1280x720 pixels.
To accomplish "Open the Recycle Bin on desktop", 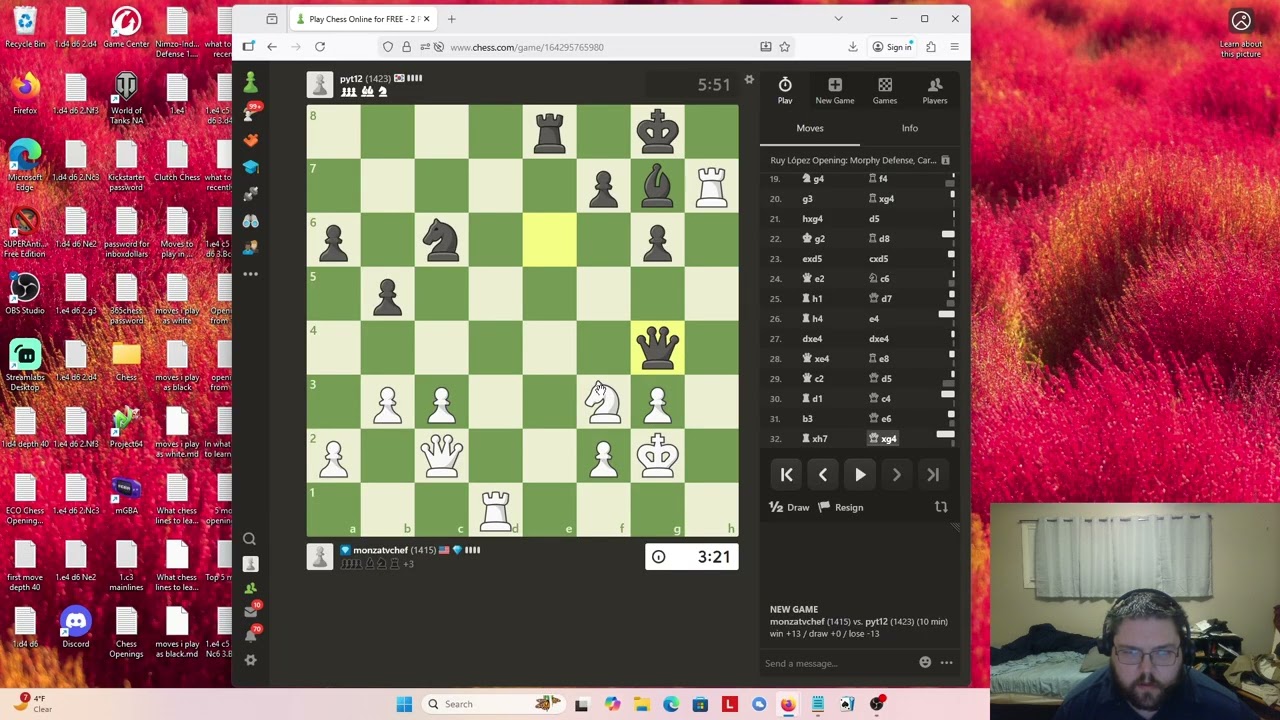I will (25, 28).
